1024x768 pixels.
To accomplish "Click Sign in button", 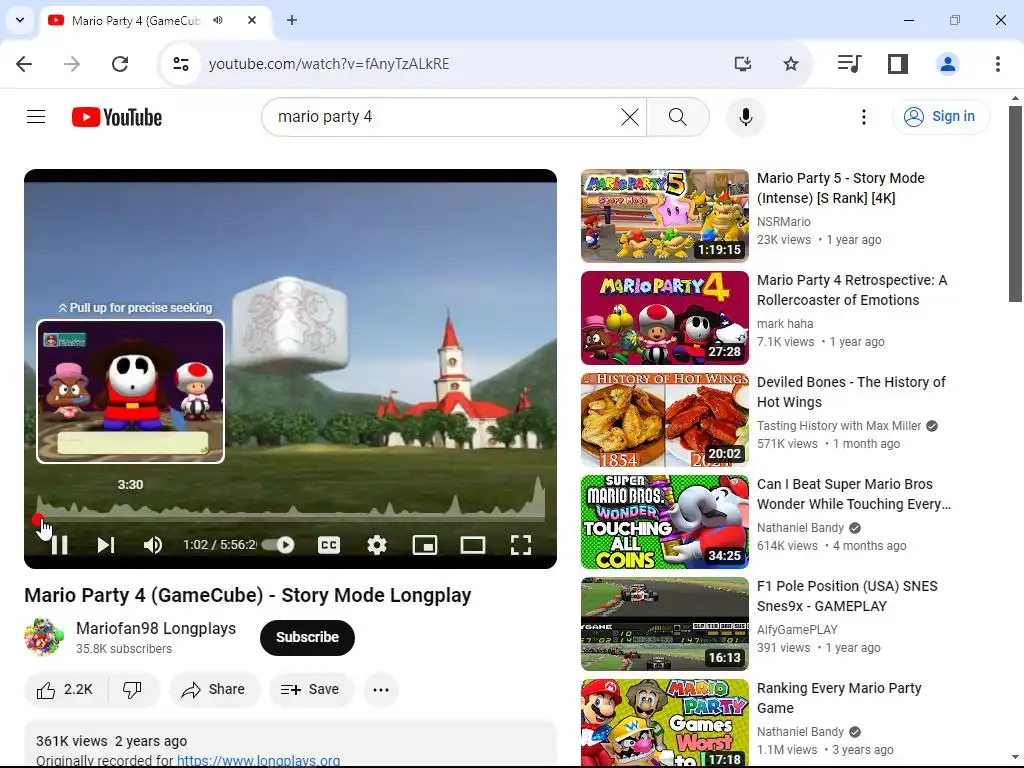I will tap(941, 117).
